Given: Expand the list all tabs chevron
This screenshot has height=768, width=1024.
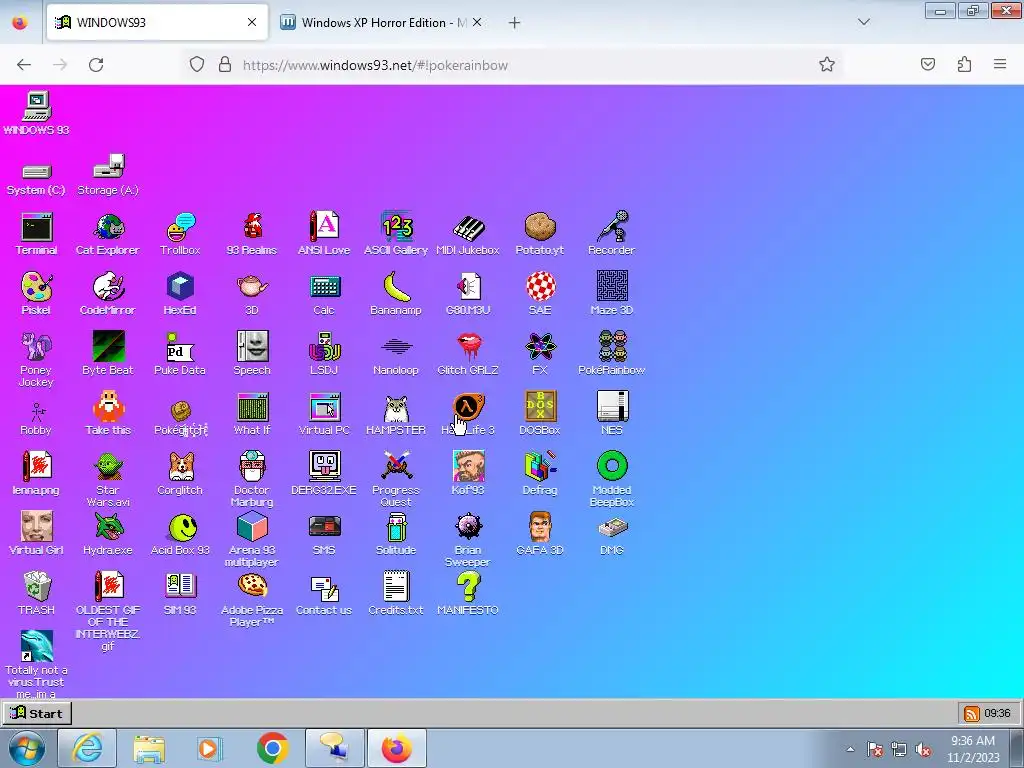Looking at the screenshot, I should [x=863, y=23].
